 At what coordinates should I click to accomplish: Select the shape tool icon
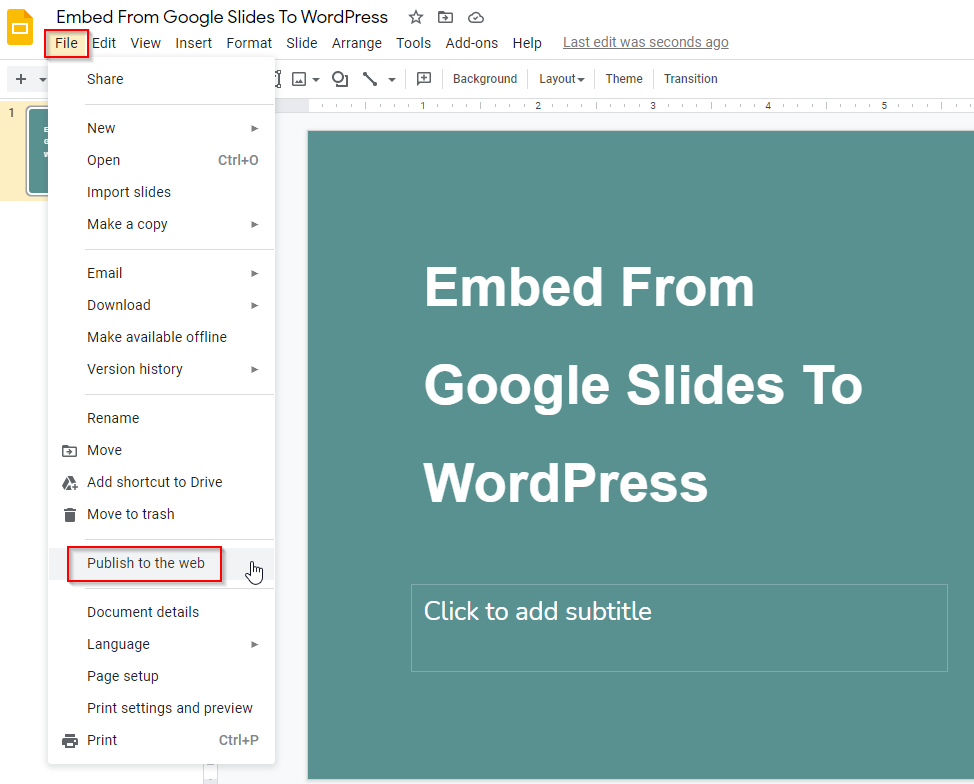340,79
